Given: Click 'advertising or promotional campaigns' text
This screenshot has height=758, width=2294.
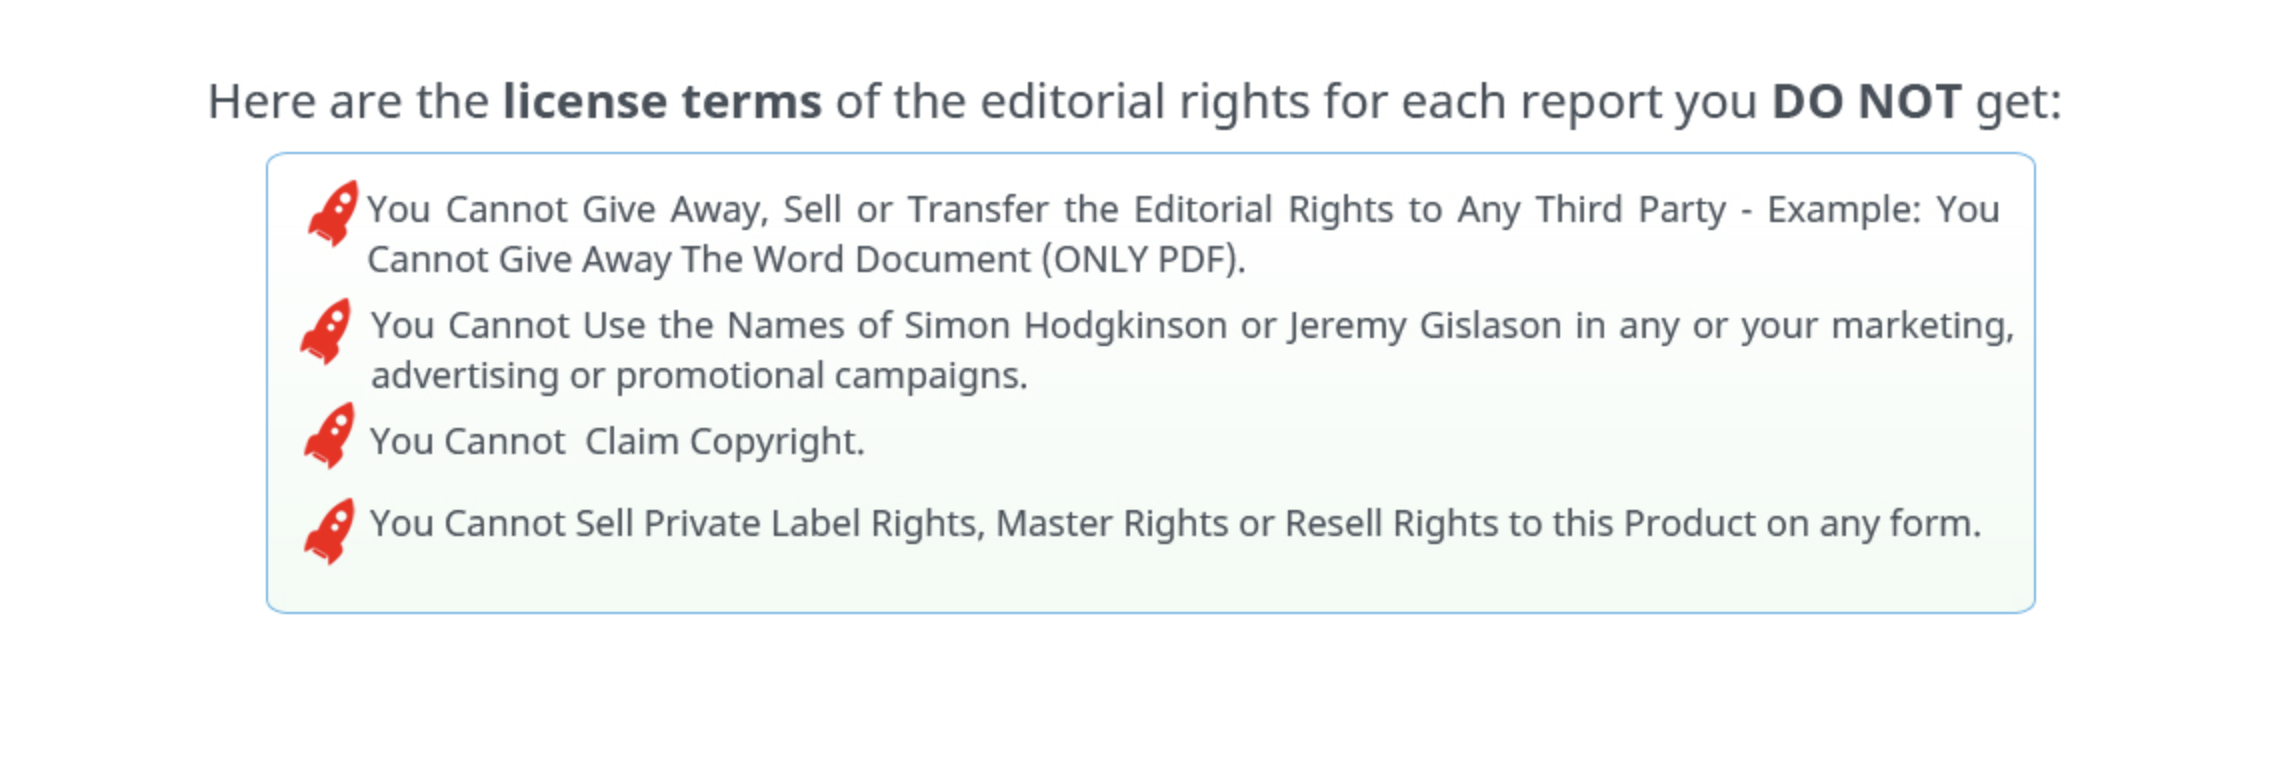Looking at the screenshot, I should (x=699, y=376).
